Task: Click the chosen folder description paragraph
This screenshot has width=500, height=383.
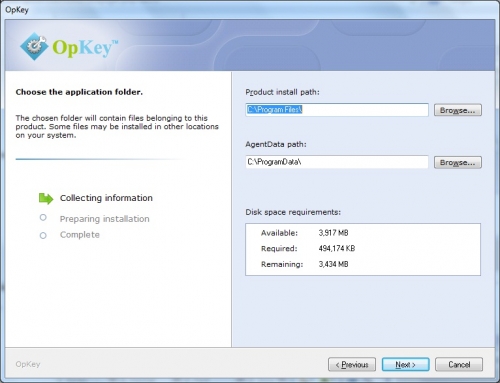Action: coord(117,127)
